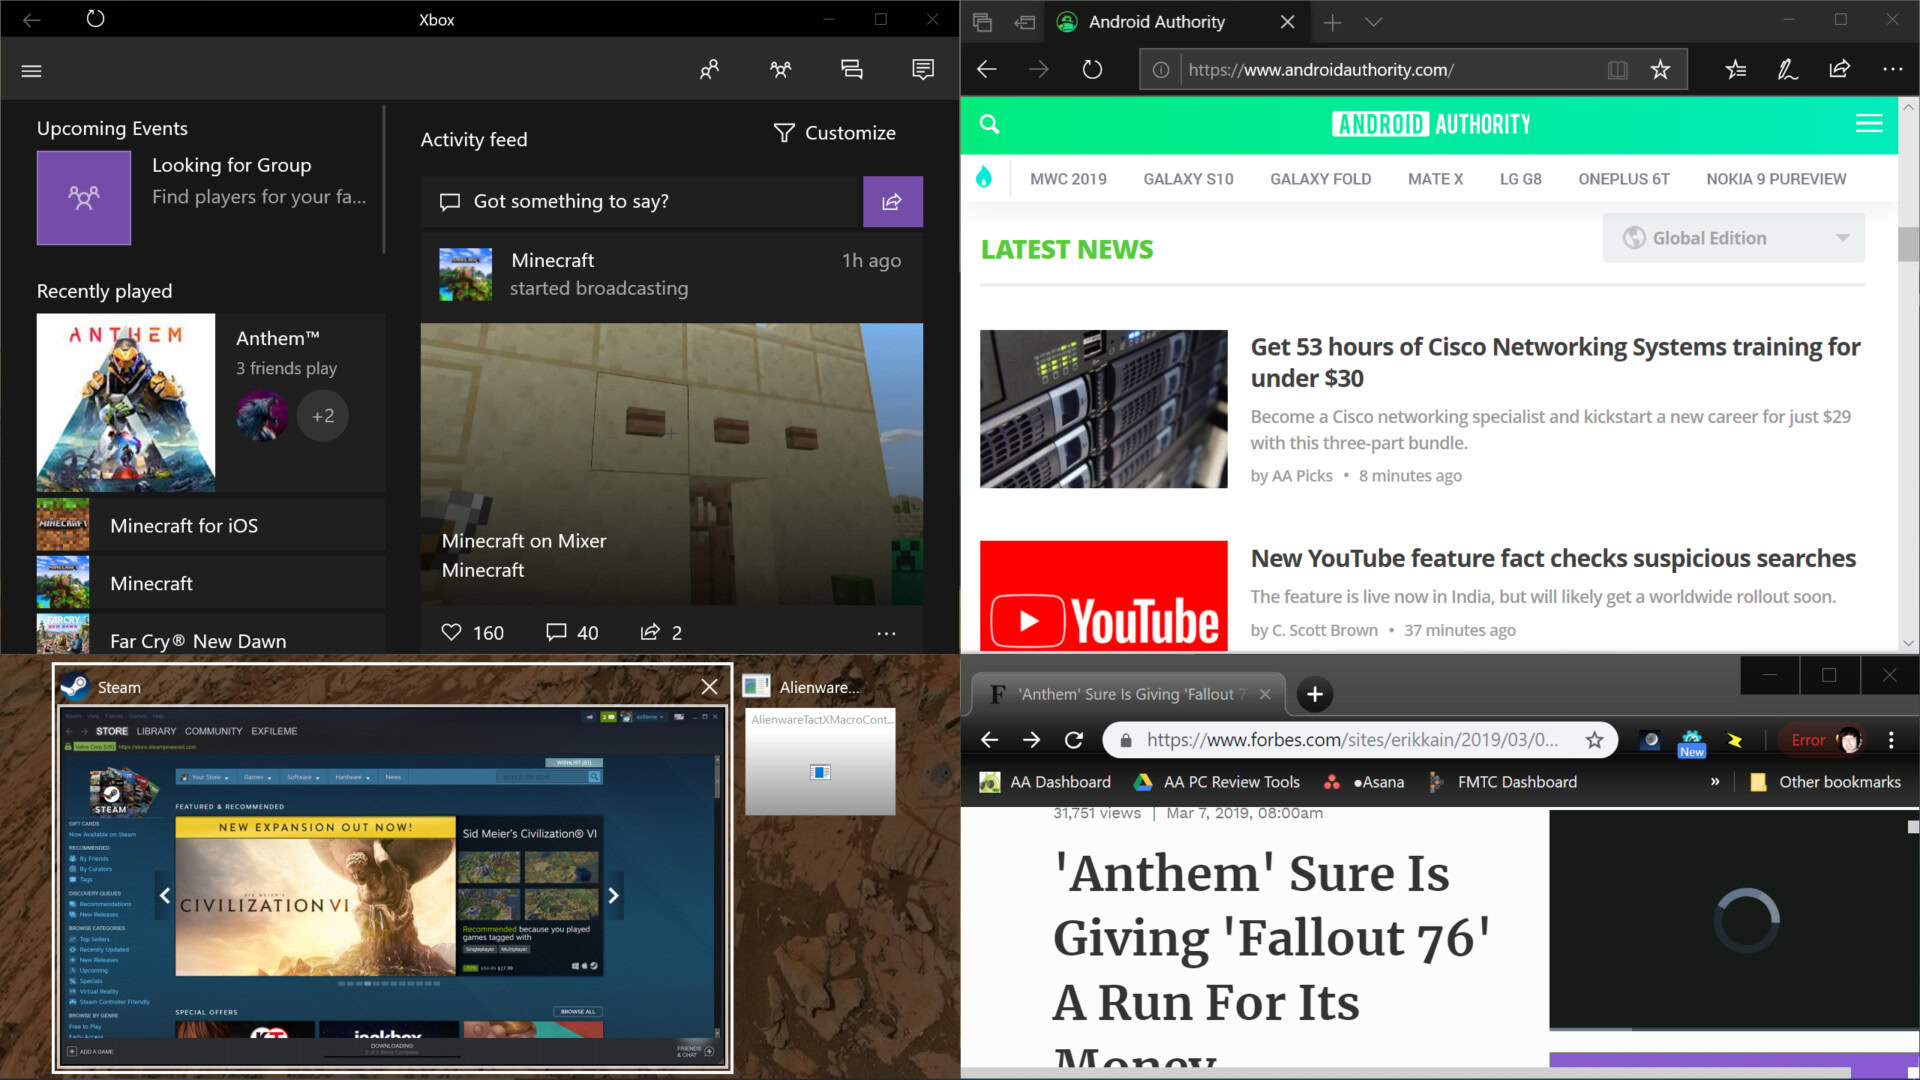Open the Xbox friends icon
The width and height of the screenshot is (1920, 1080).
click(x=709, y=69)
